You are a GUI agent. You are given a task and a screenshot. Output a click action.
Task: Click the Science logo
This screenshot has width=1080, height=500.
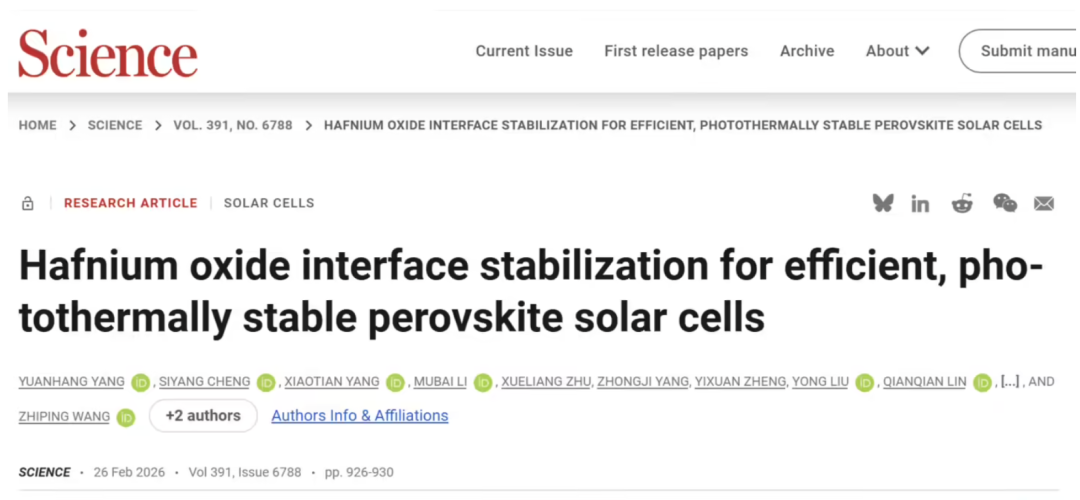108,52
